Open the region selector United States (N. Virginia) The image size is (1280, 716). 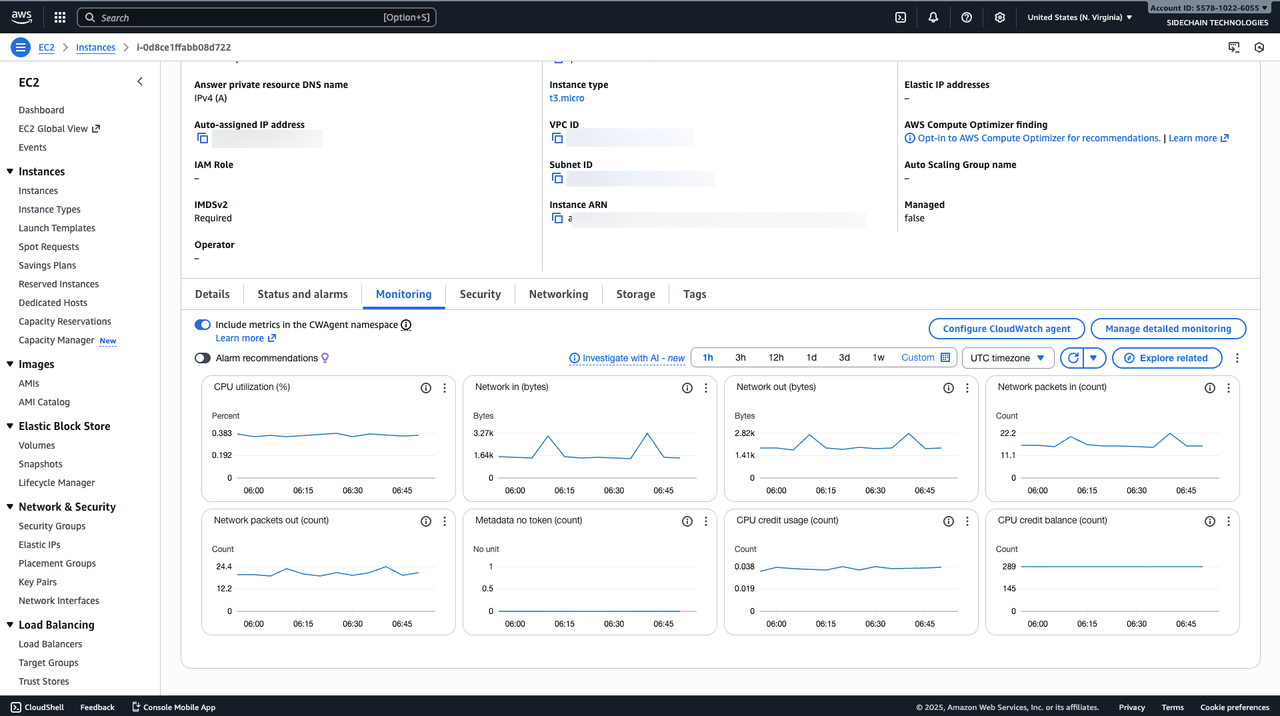tap(1080, 17)
